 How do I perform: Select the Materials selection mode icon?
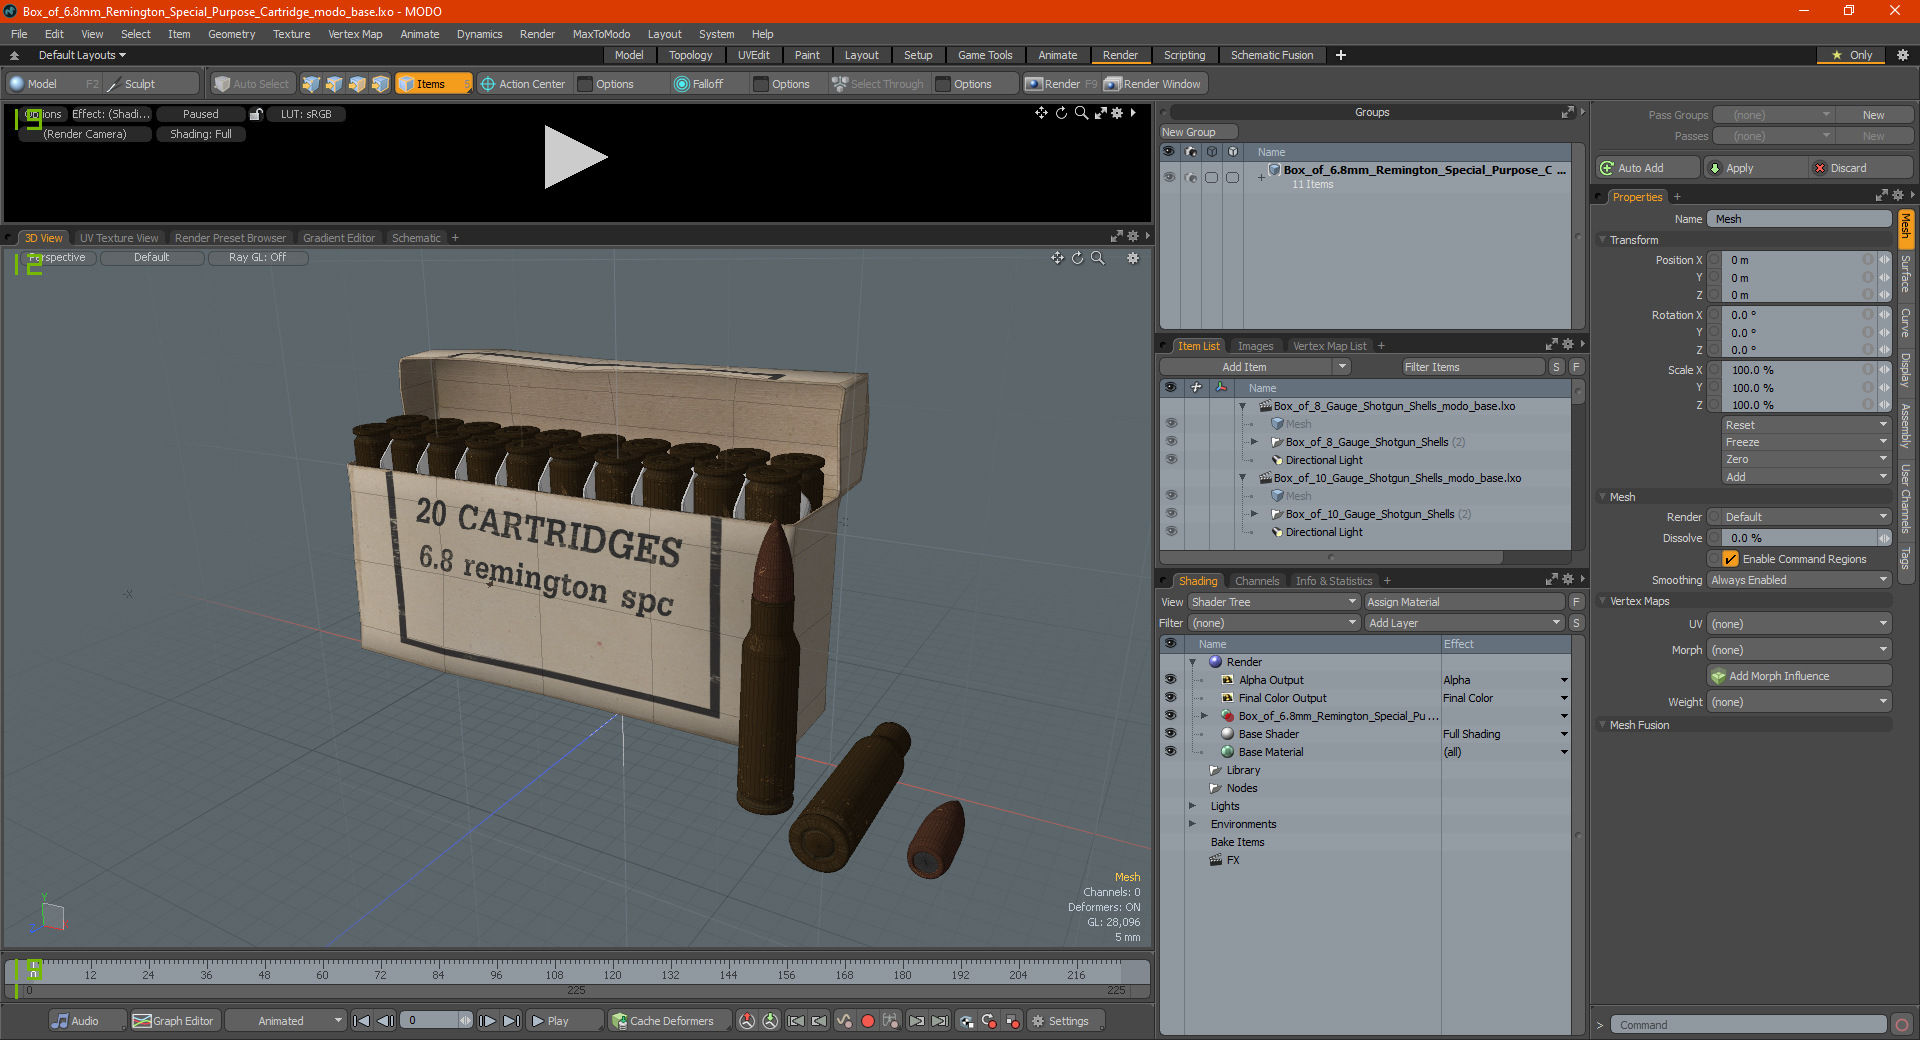(x=380, y=84)
